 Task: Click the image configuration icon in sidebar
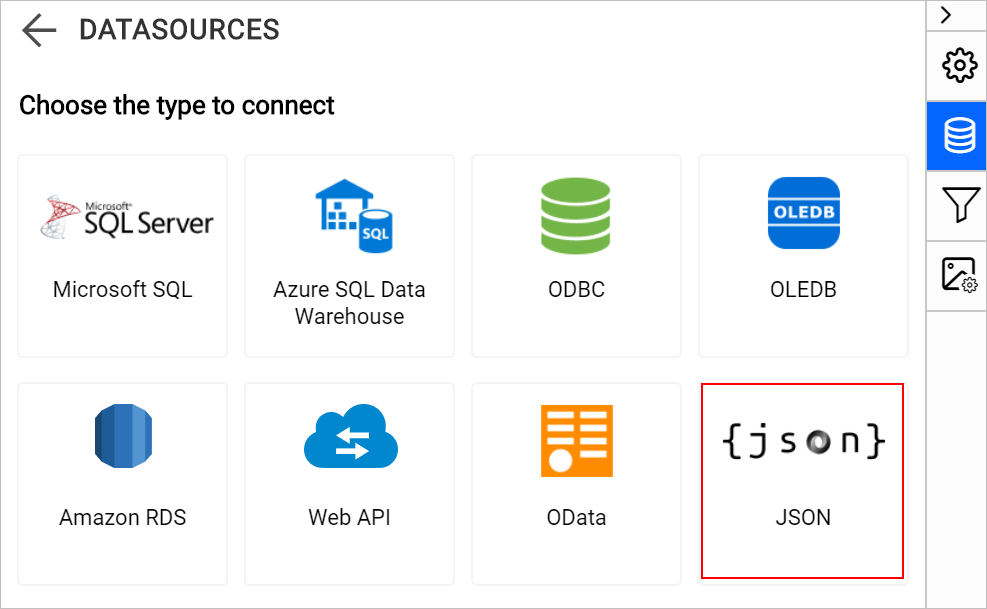coord(957,274)
